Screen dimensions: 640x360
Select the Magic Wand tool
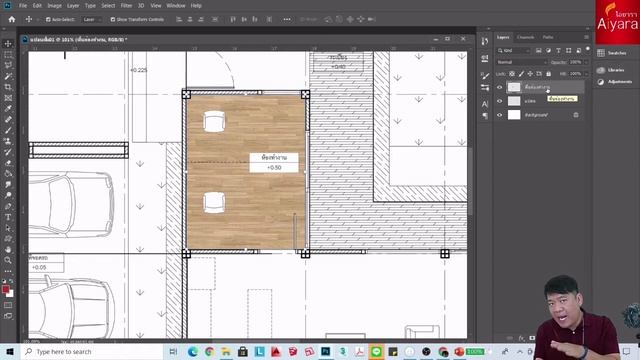tap(8, 76)
